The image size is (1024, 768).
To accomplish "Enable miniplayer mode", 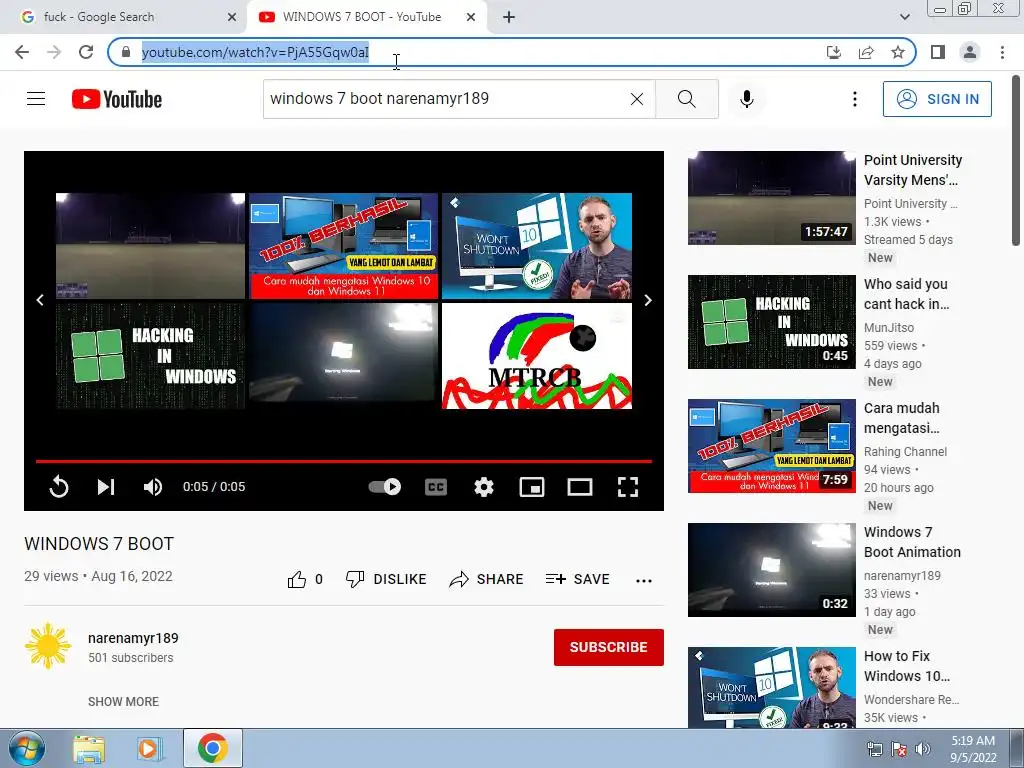I will pyautogui.click(x=532, y=487).
